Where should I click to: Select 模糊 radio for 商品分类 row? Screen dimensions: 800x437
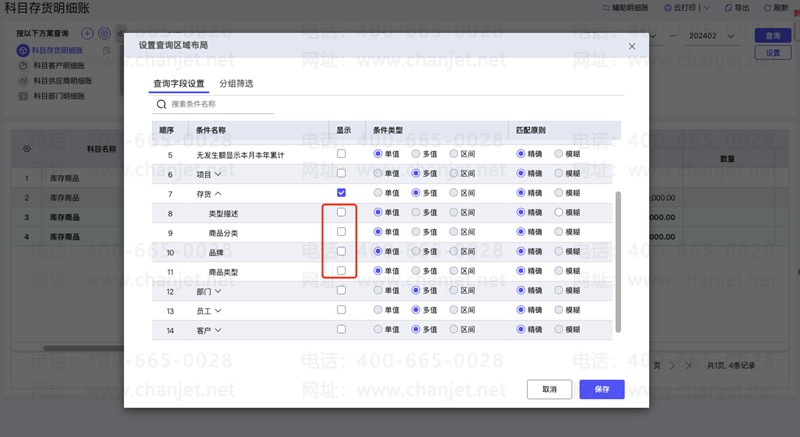point(559,232)
